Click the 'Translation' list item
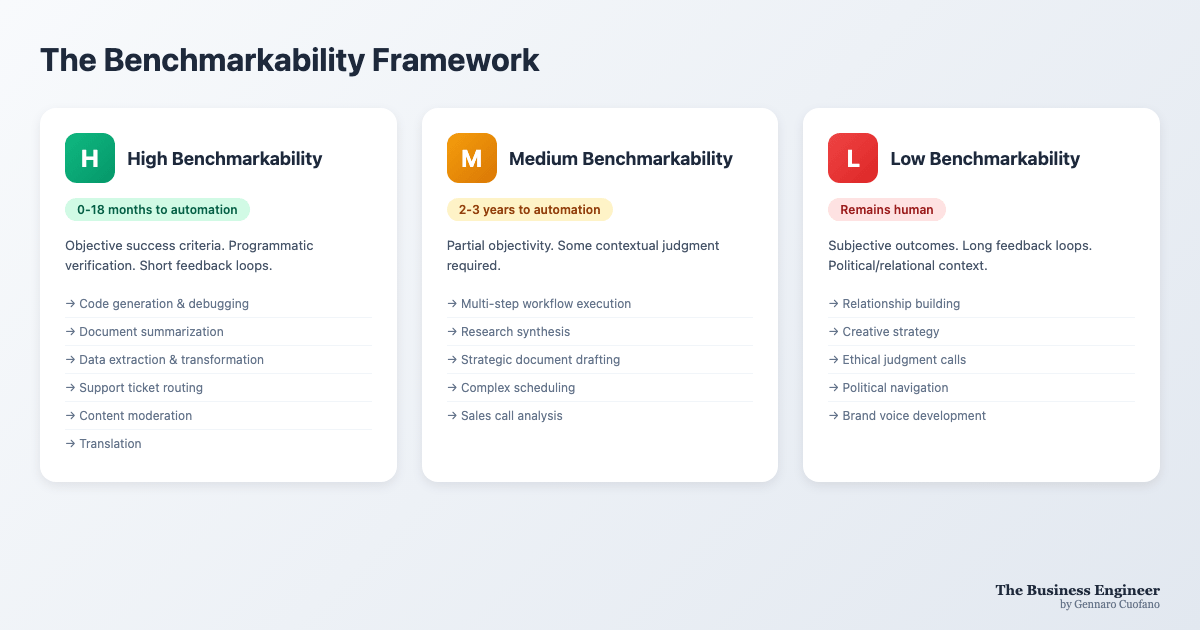The height and width of the screenshot is (630, 1200). tap(218, 444)
